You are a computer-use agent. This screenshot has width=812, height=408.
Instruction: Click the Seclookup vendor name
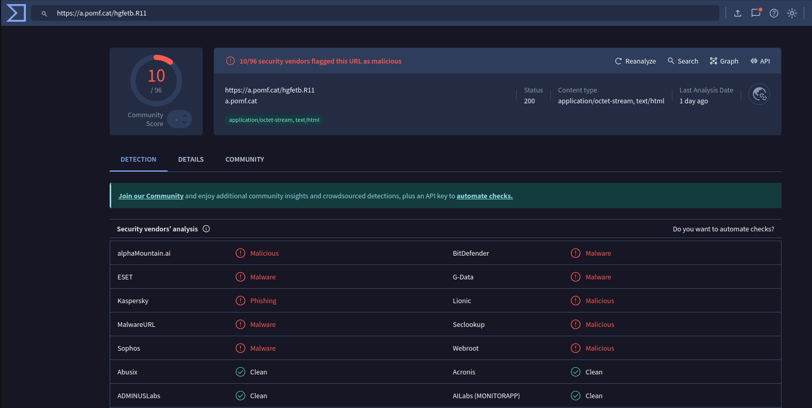[469, 325]
